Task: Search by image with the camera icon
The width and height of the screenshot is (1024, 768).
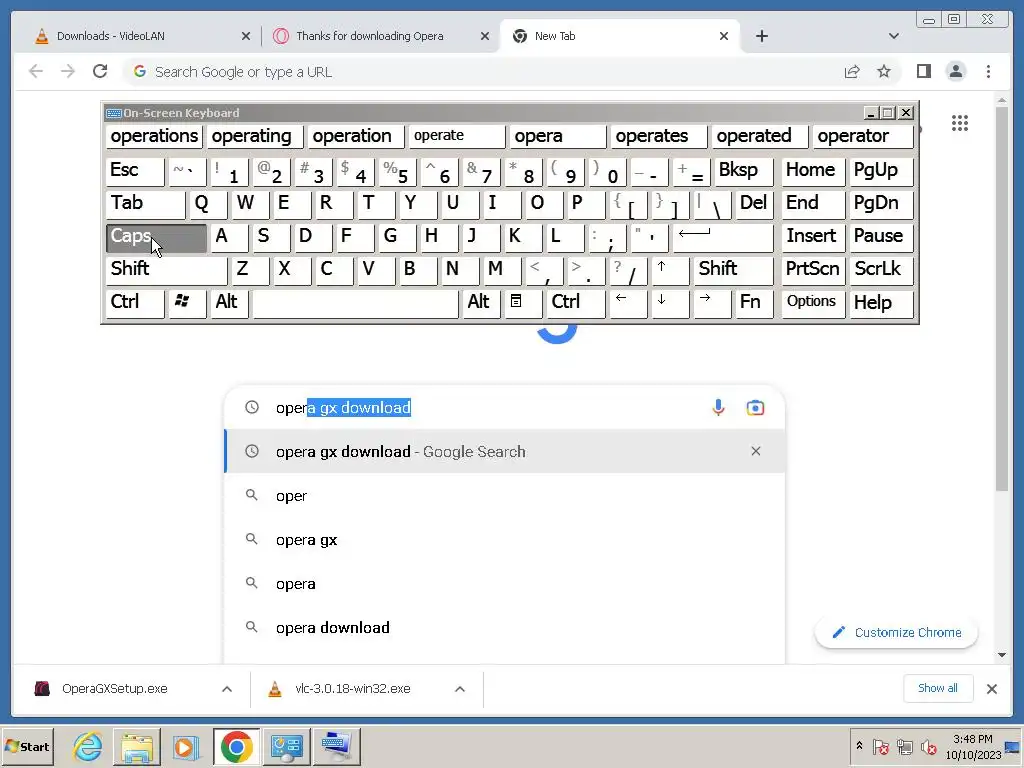Action: 755,408
